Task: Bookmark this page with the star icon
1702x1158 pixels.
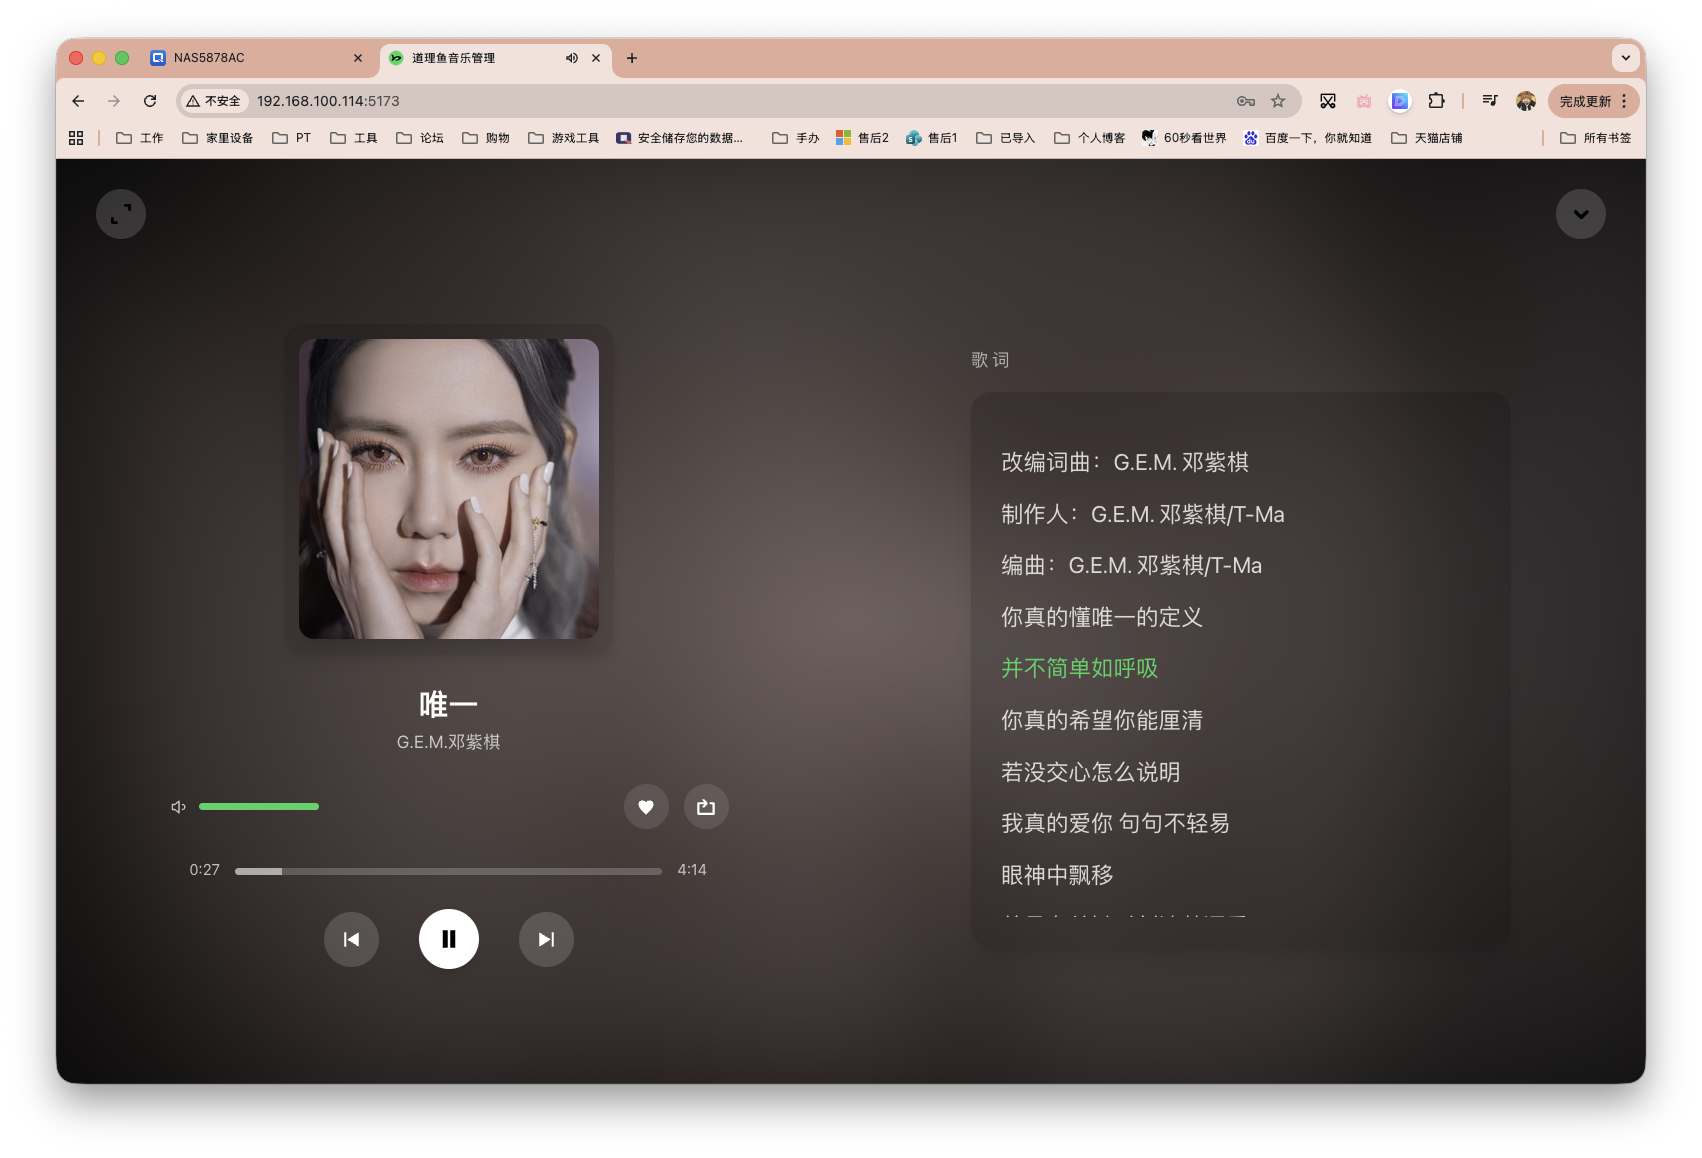Action: (1278, 100)
